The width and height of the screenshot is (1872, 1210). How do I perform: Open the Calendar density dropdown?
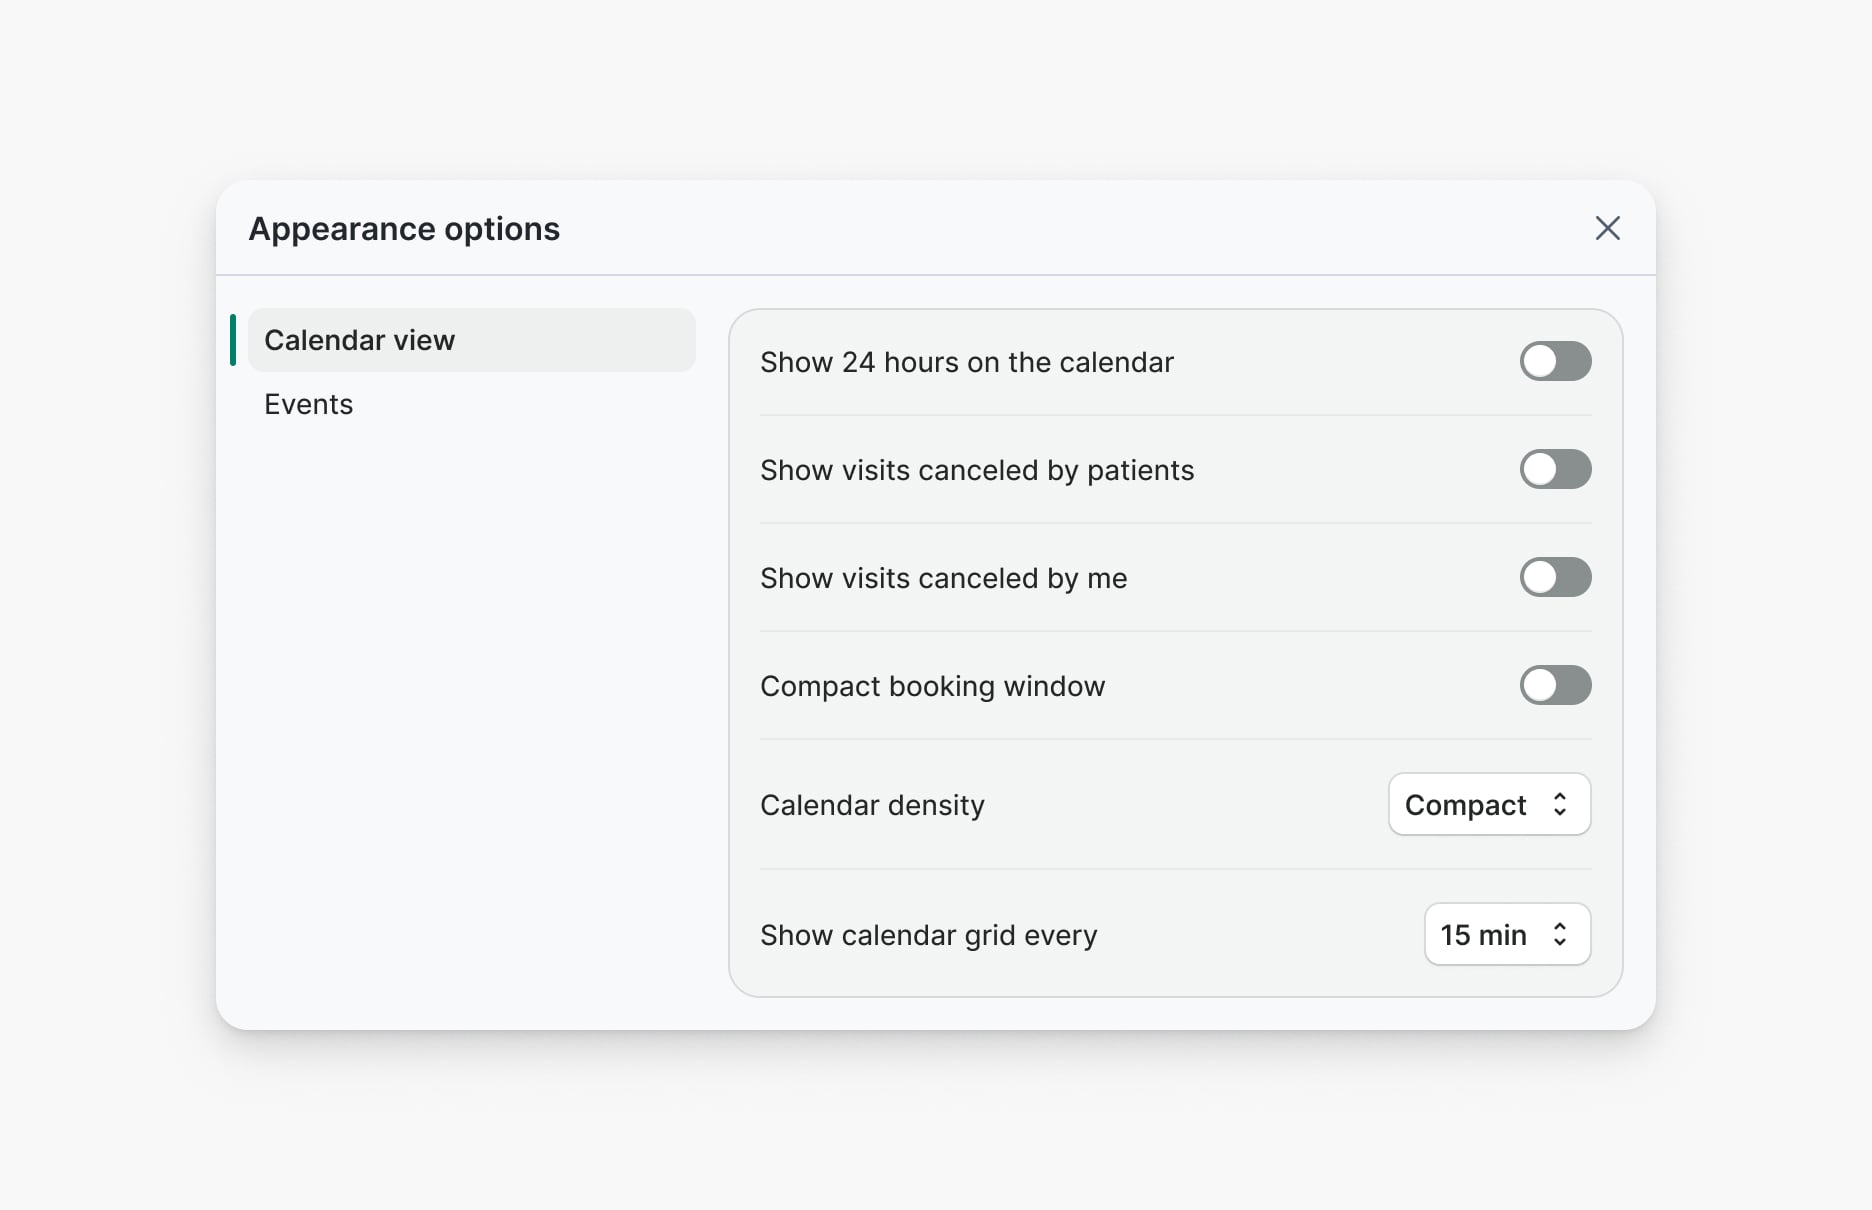click(1488, 804)
